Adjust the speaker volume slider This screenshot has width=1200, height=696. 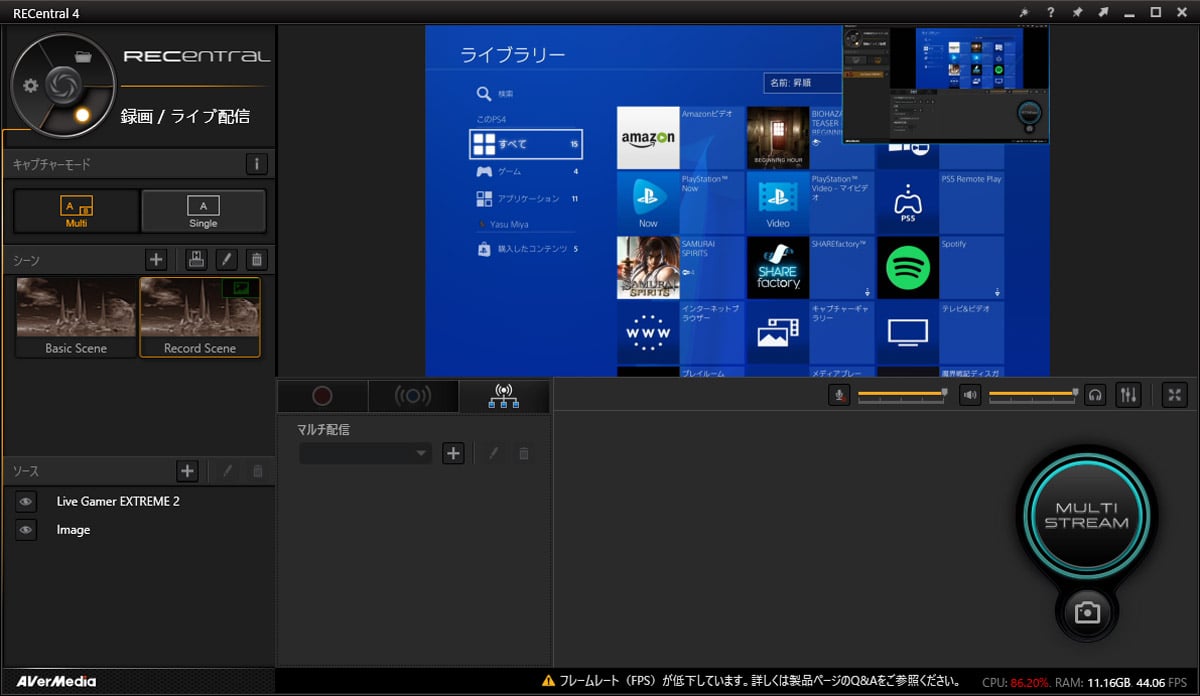tap(1034, 395)
